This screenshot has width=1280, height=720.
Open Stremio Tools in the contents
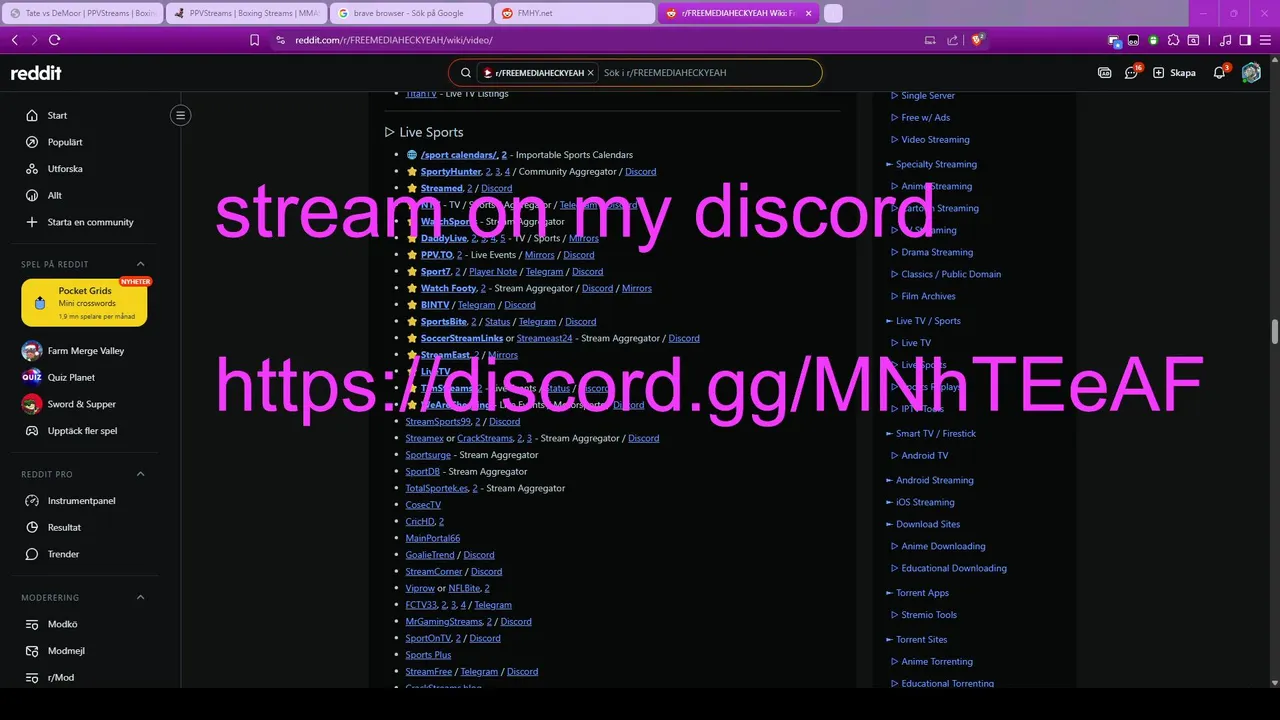(929, 615)
